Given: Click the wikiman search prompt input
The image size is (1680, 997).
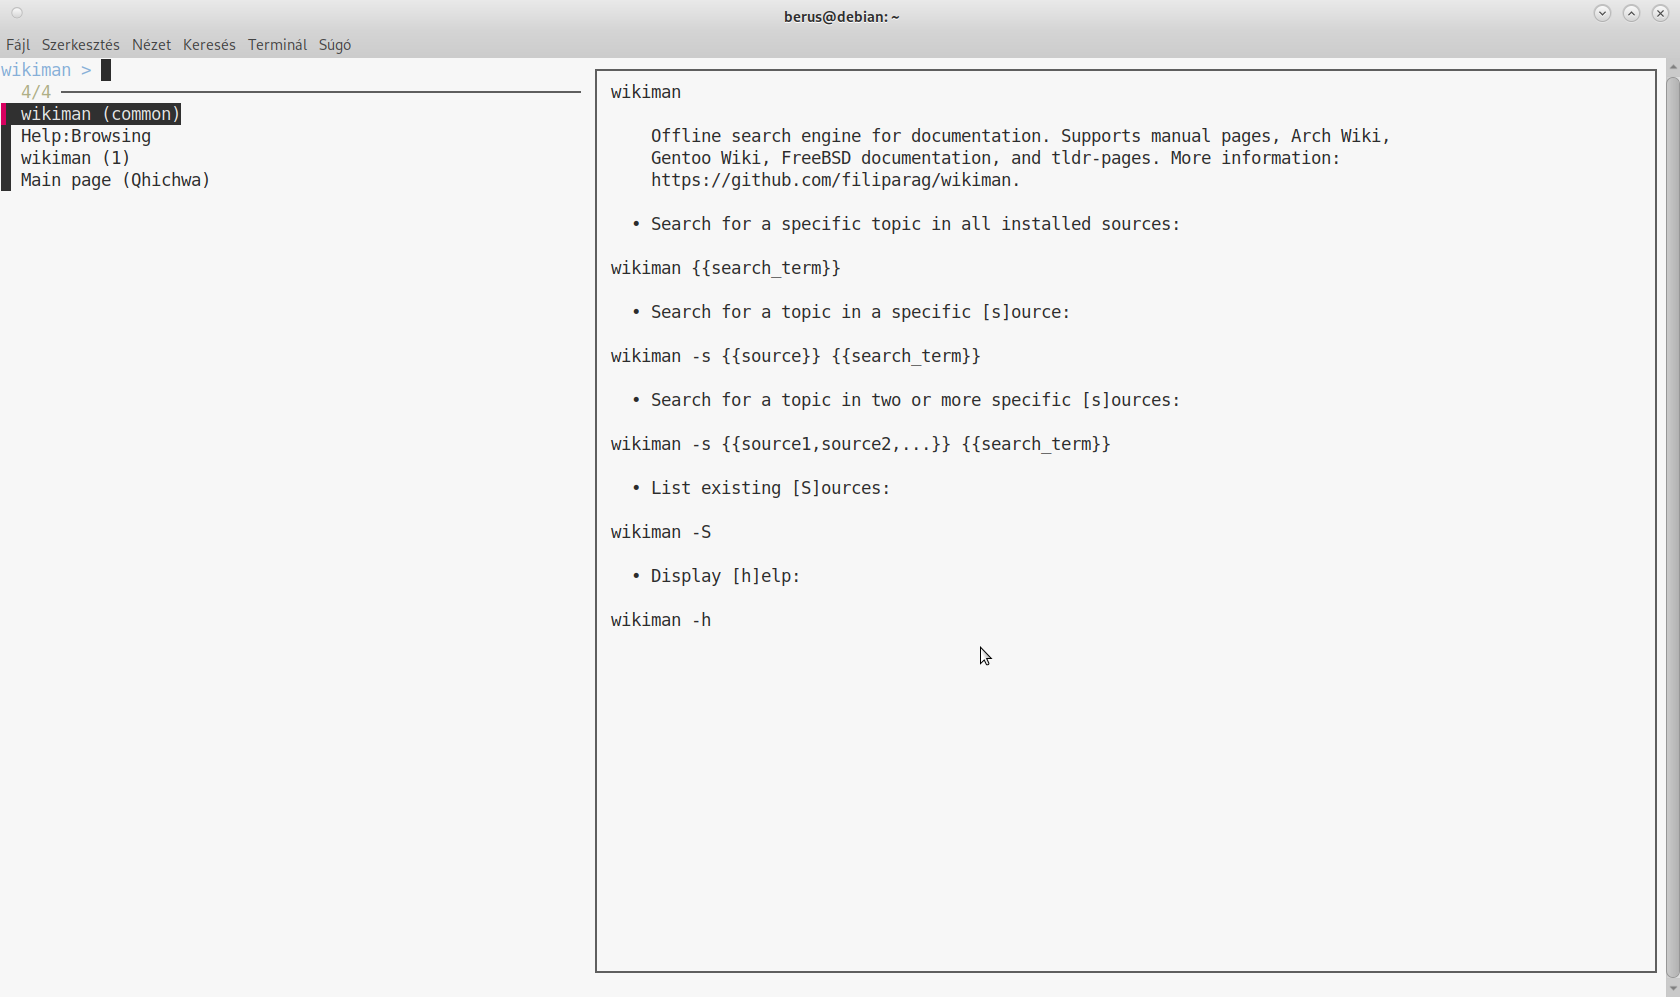Looking at the screenshot, I should (106, 70).
